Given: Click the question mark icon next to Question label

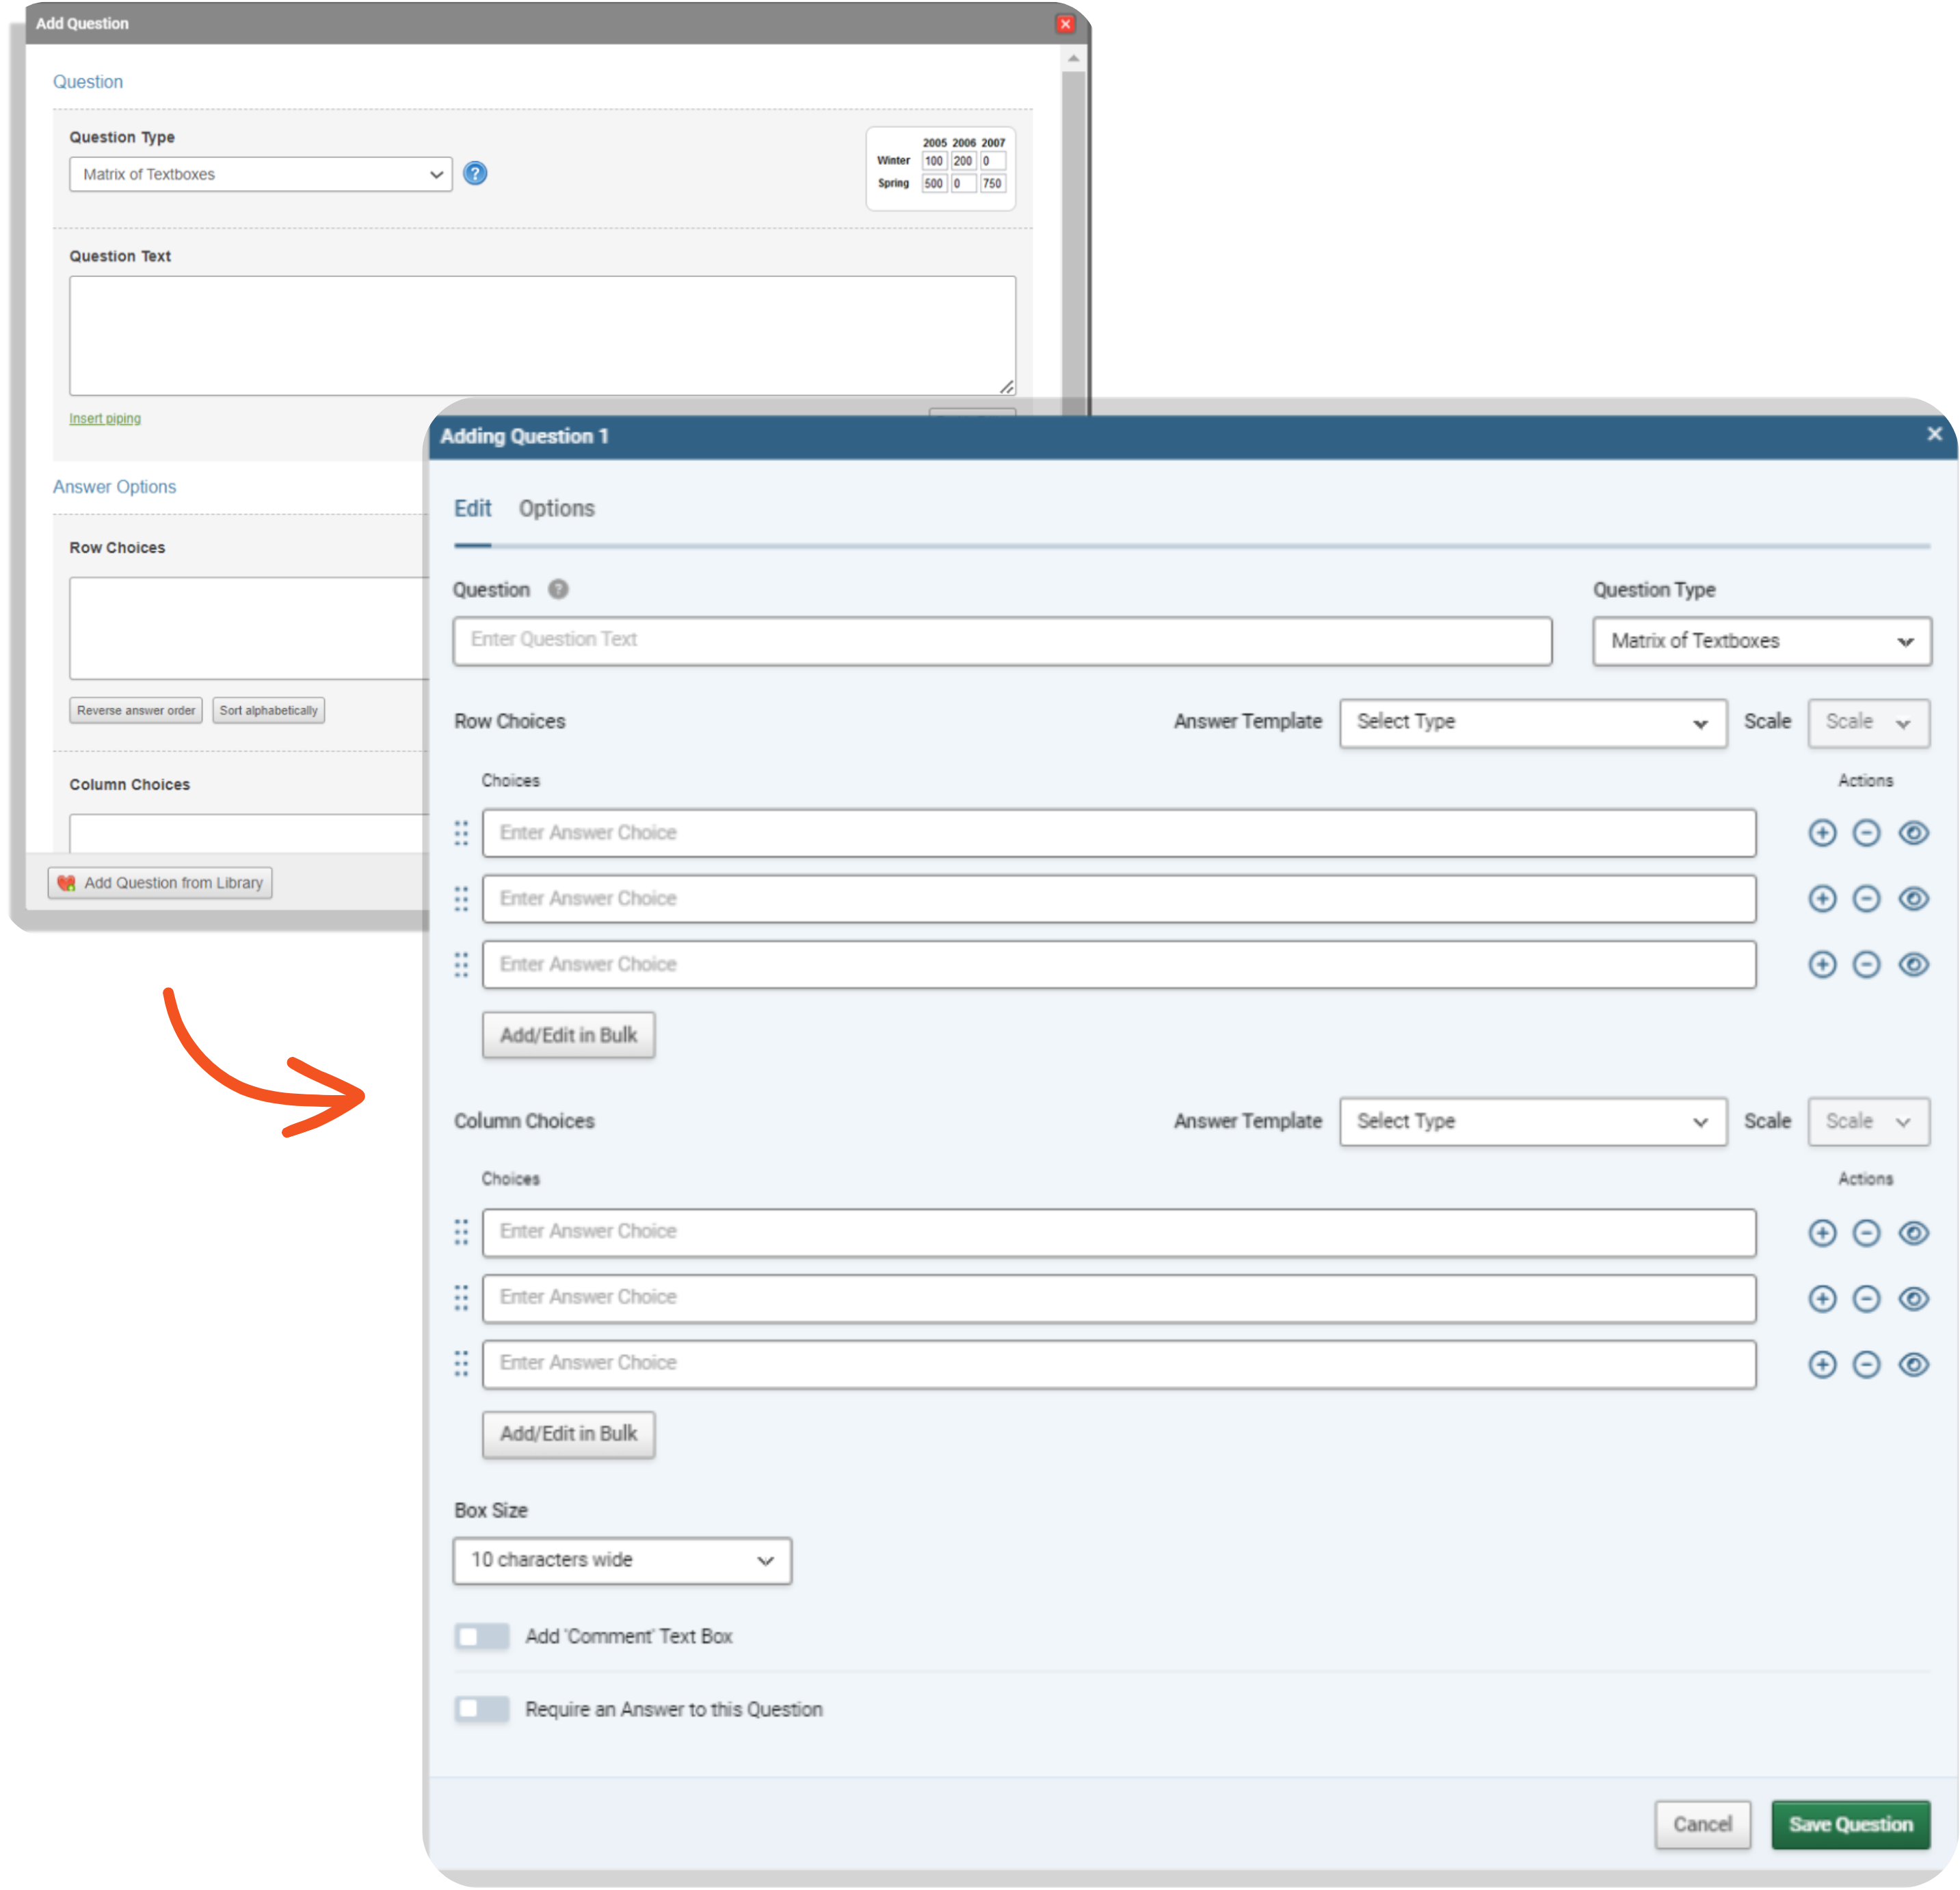Looking at the screenshot, I should (558, 589).
